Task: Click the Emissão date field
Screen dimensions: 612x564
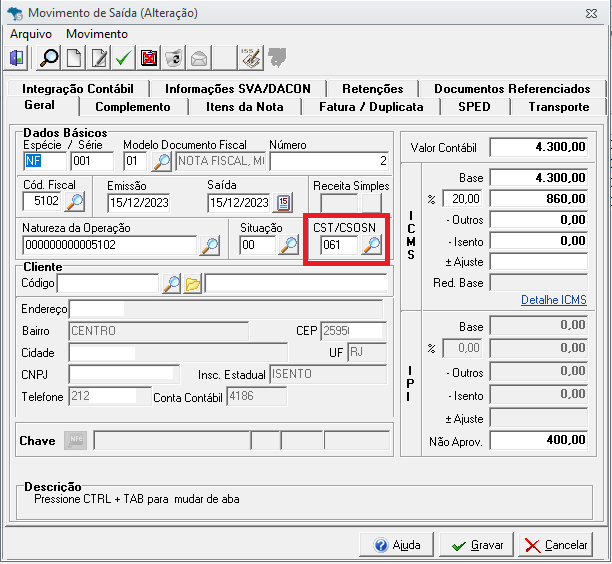Action: tap(139, 203)
